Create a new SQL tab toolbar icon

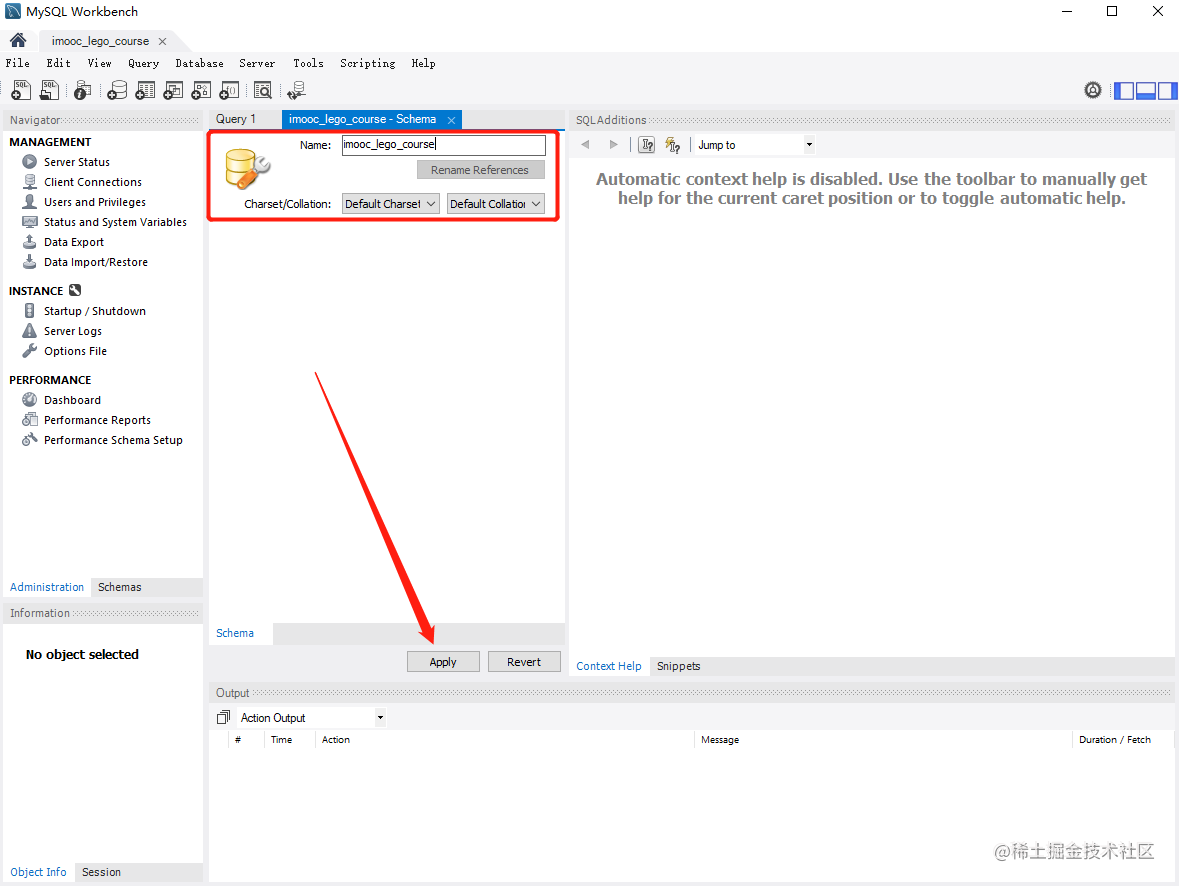pyautogui.click(x=21, y=90)
